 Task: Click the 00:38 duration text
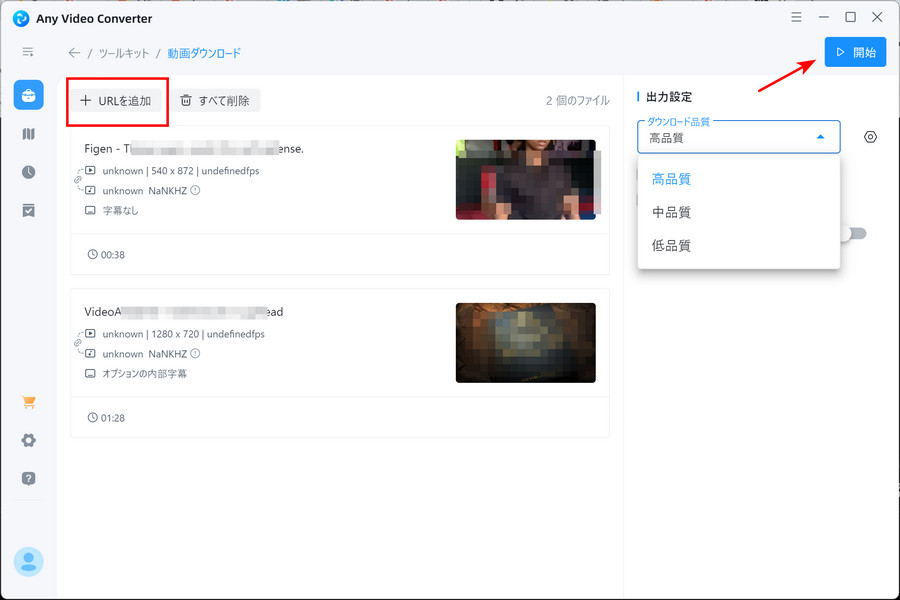point(112,255)
